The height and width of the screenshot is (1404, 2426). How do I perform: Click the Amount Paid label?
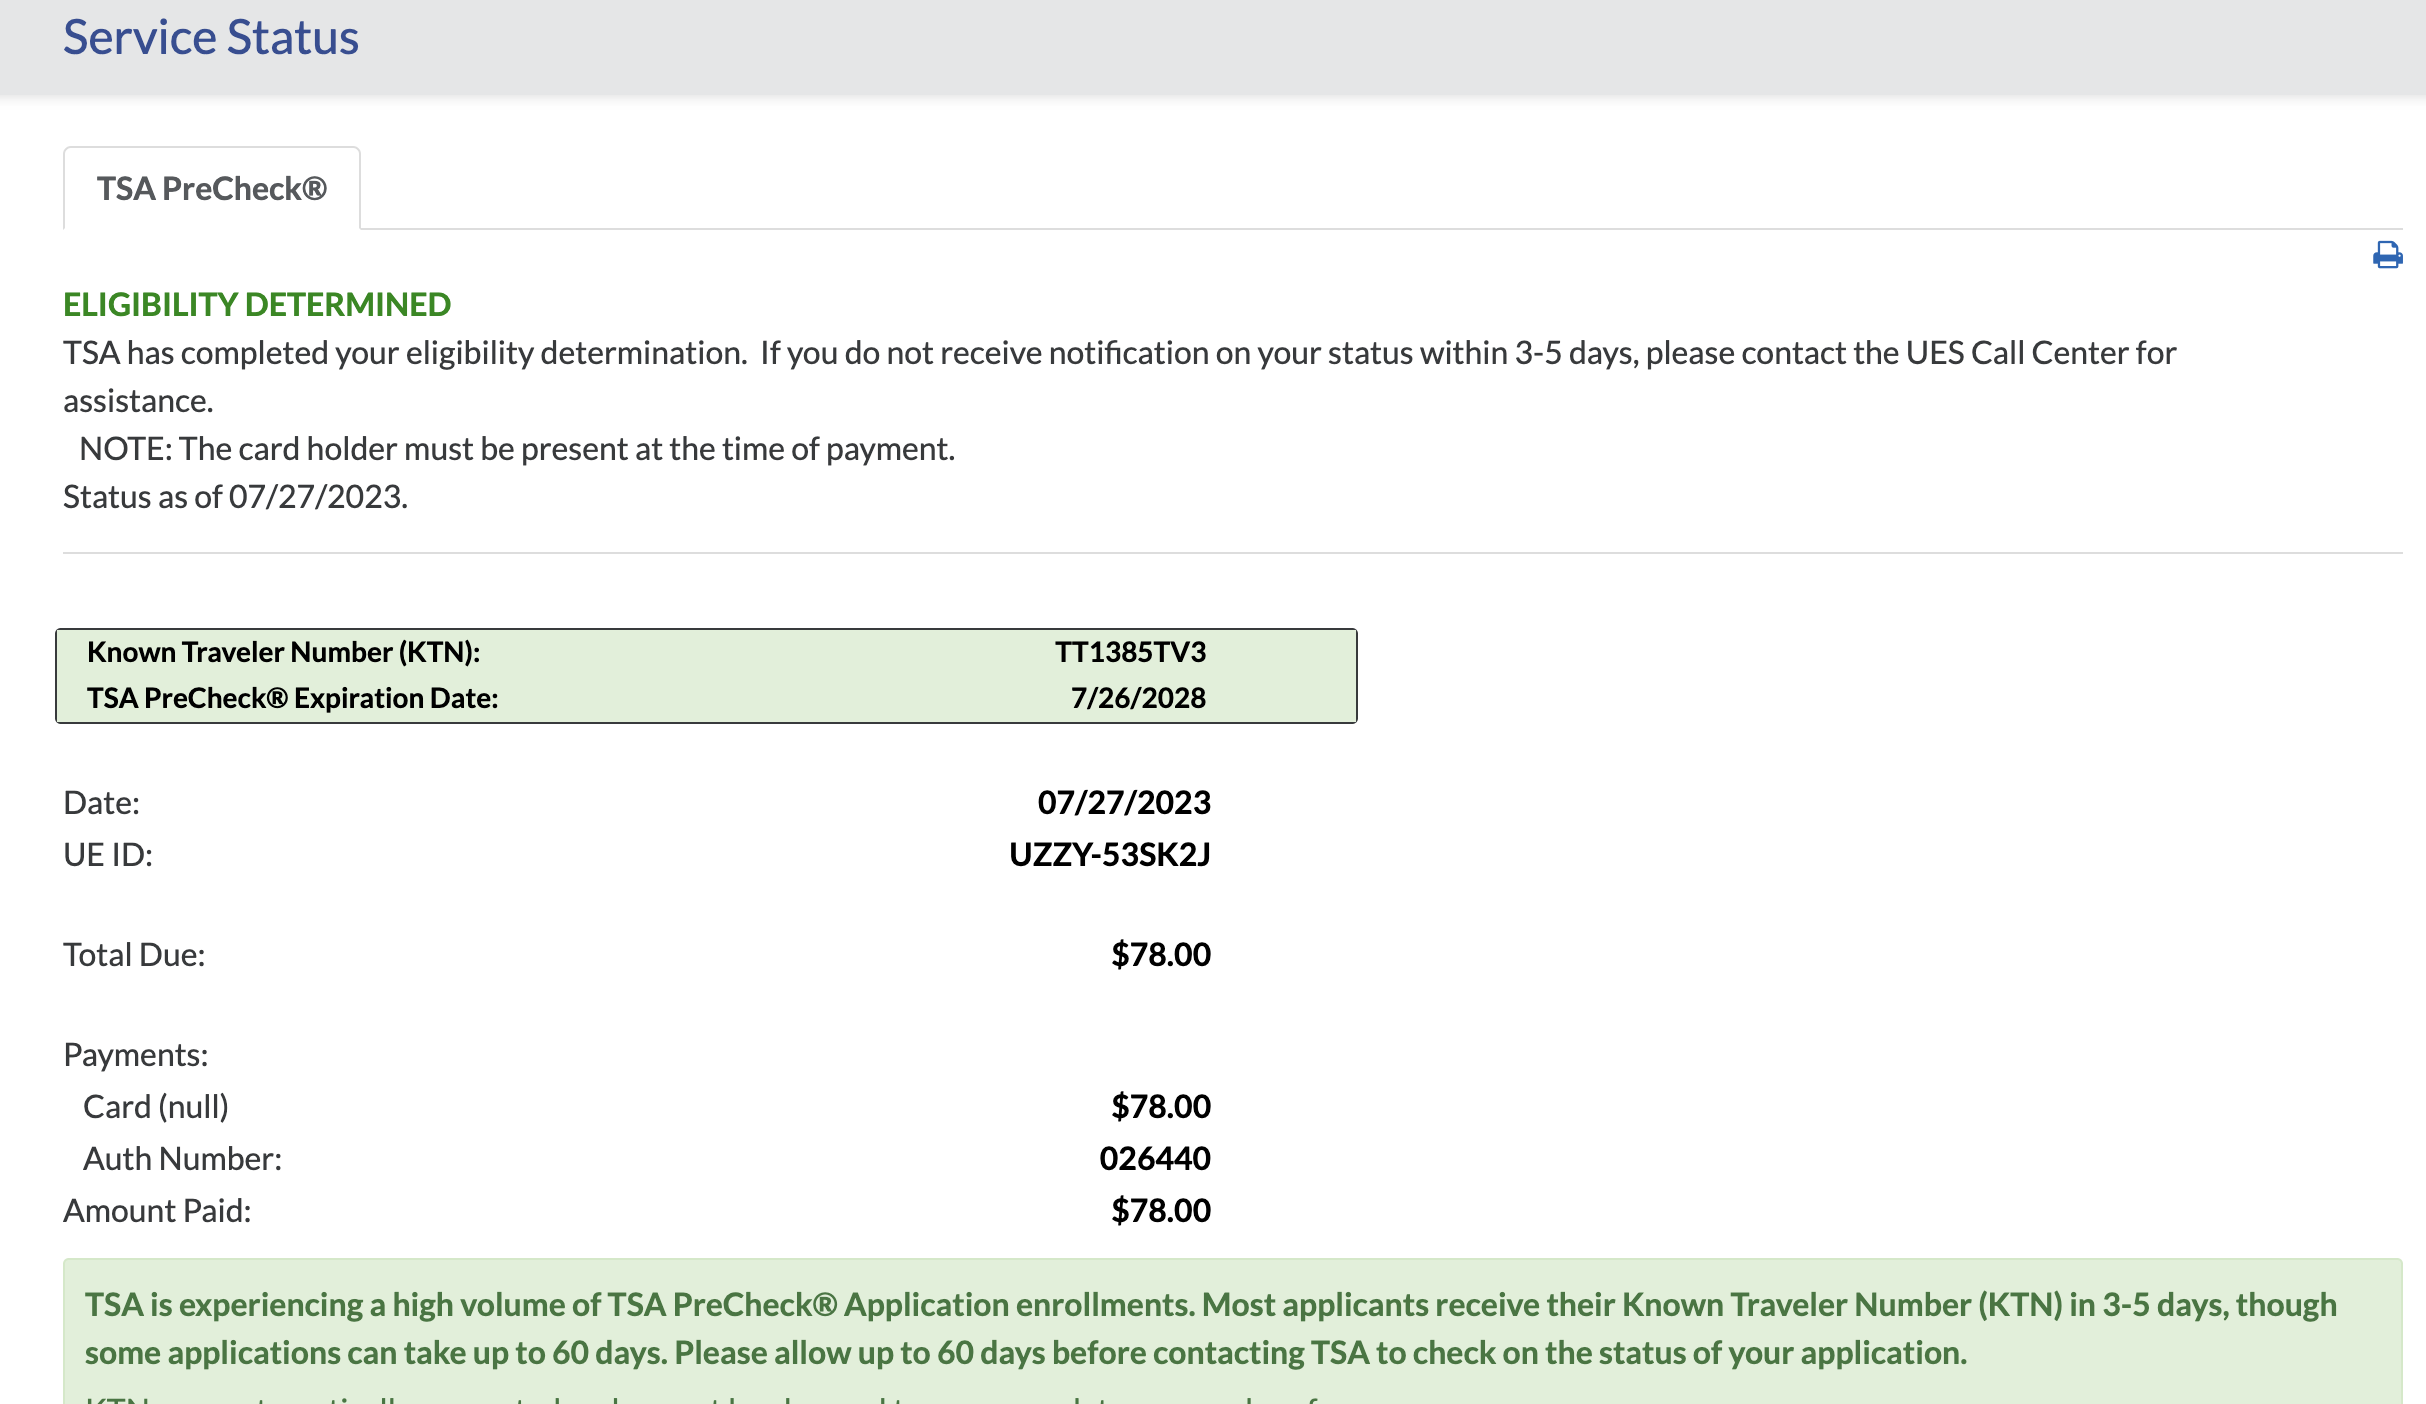tap(157, 1210)
